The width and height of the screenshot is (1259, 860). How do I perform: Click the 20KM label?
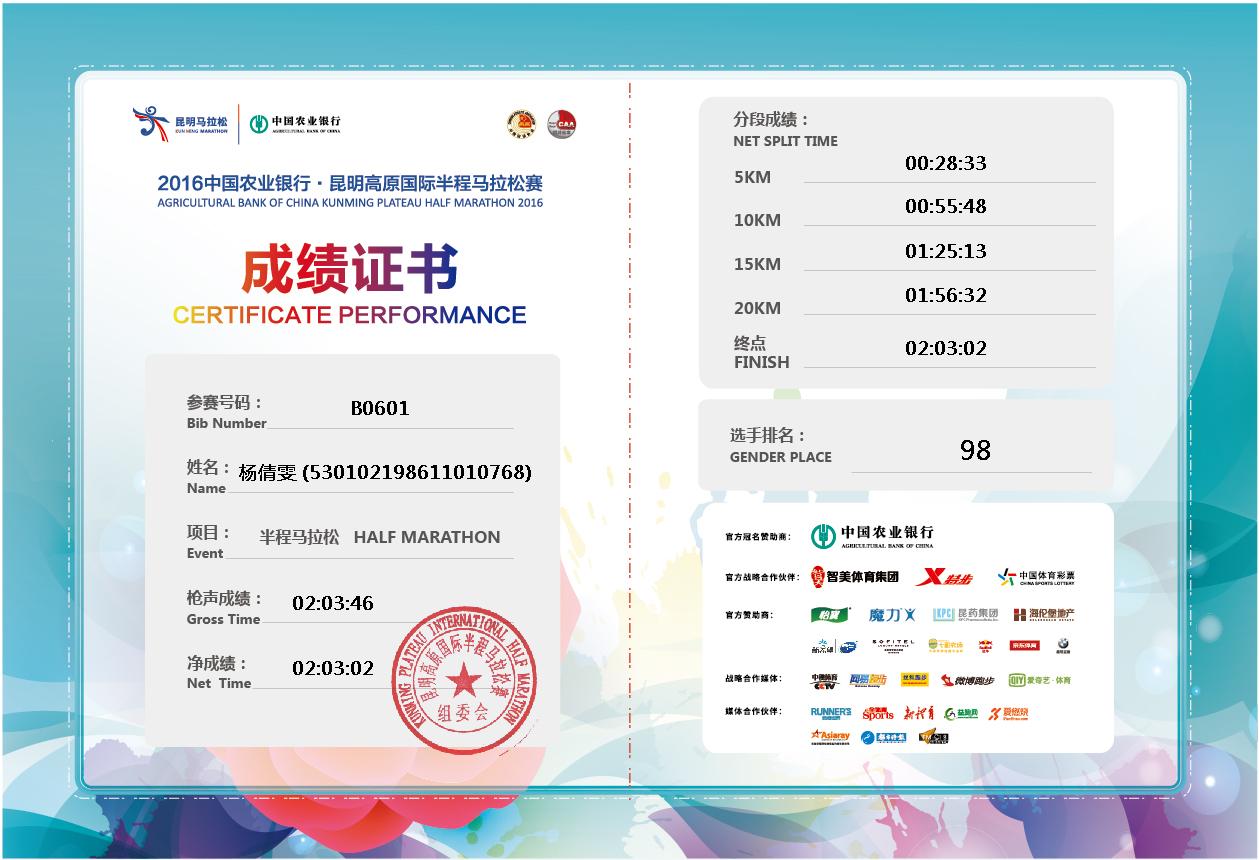pos(757,308)
